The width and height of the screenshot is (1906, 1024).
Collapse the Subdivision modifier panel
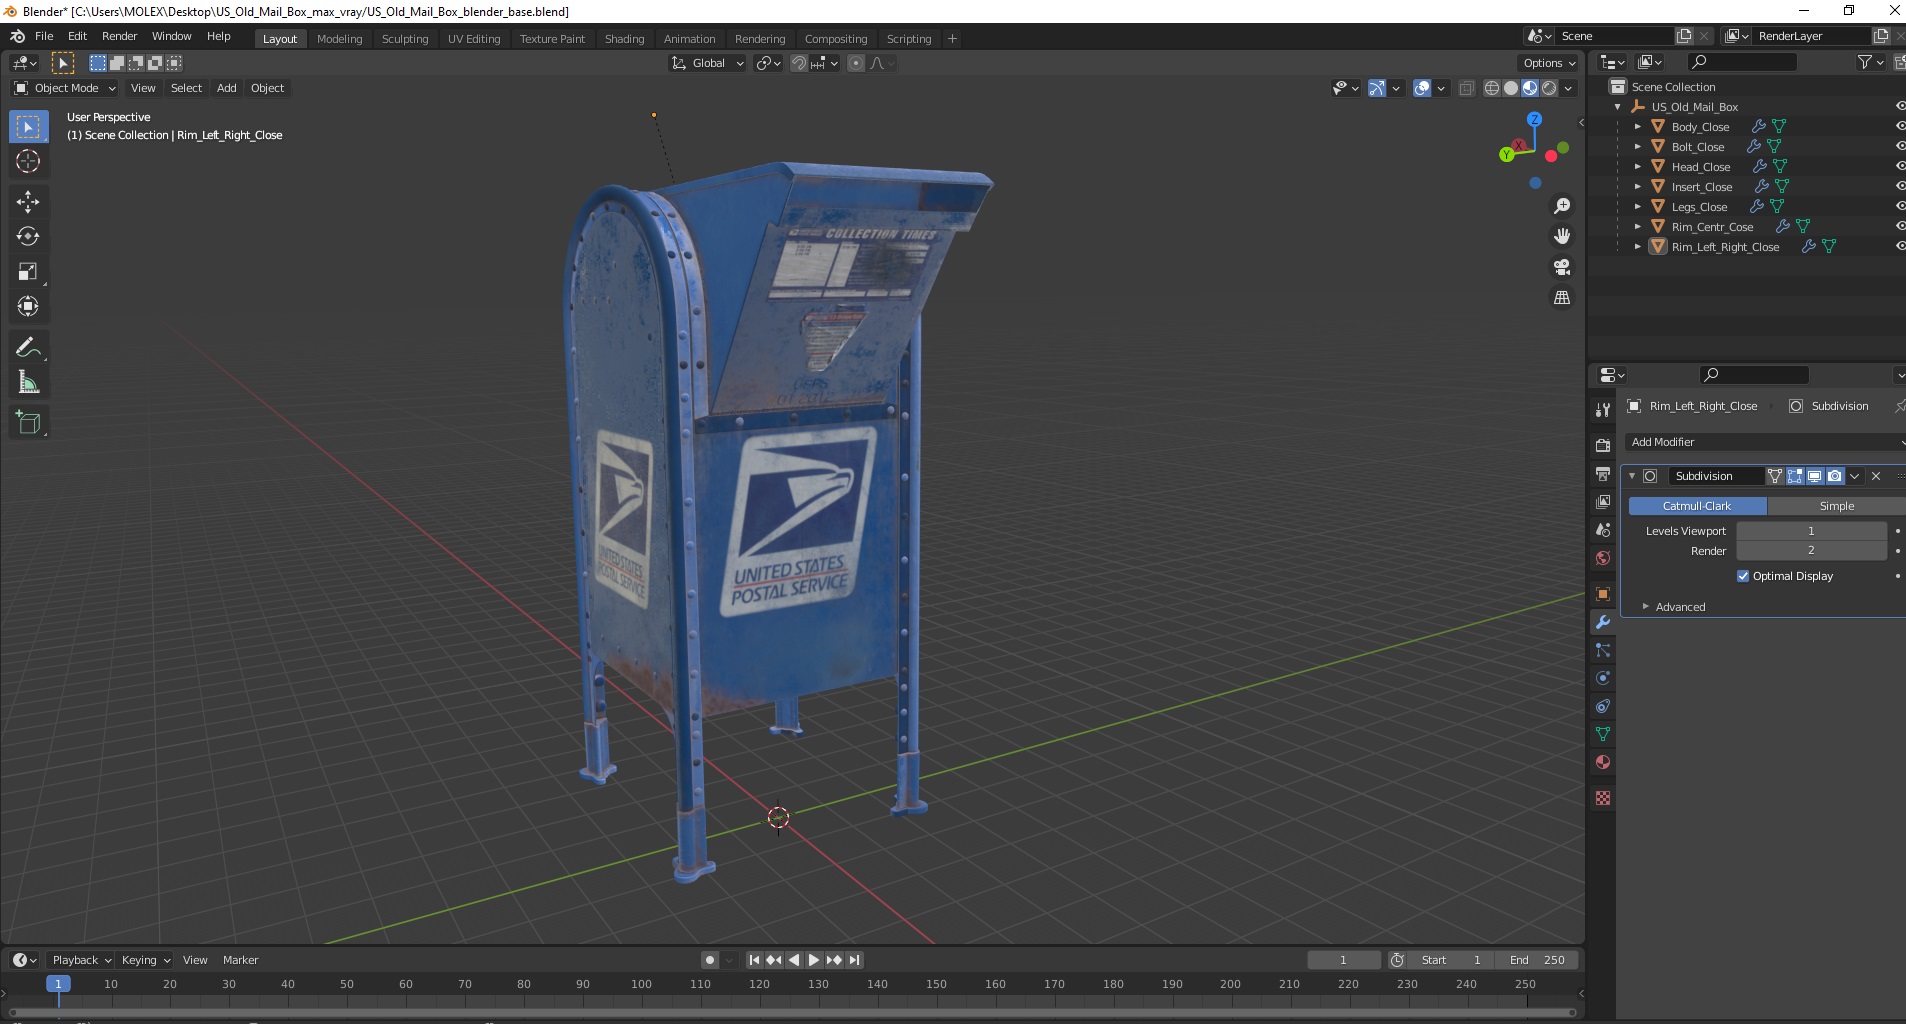pos(1632,476)
